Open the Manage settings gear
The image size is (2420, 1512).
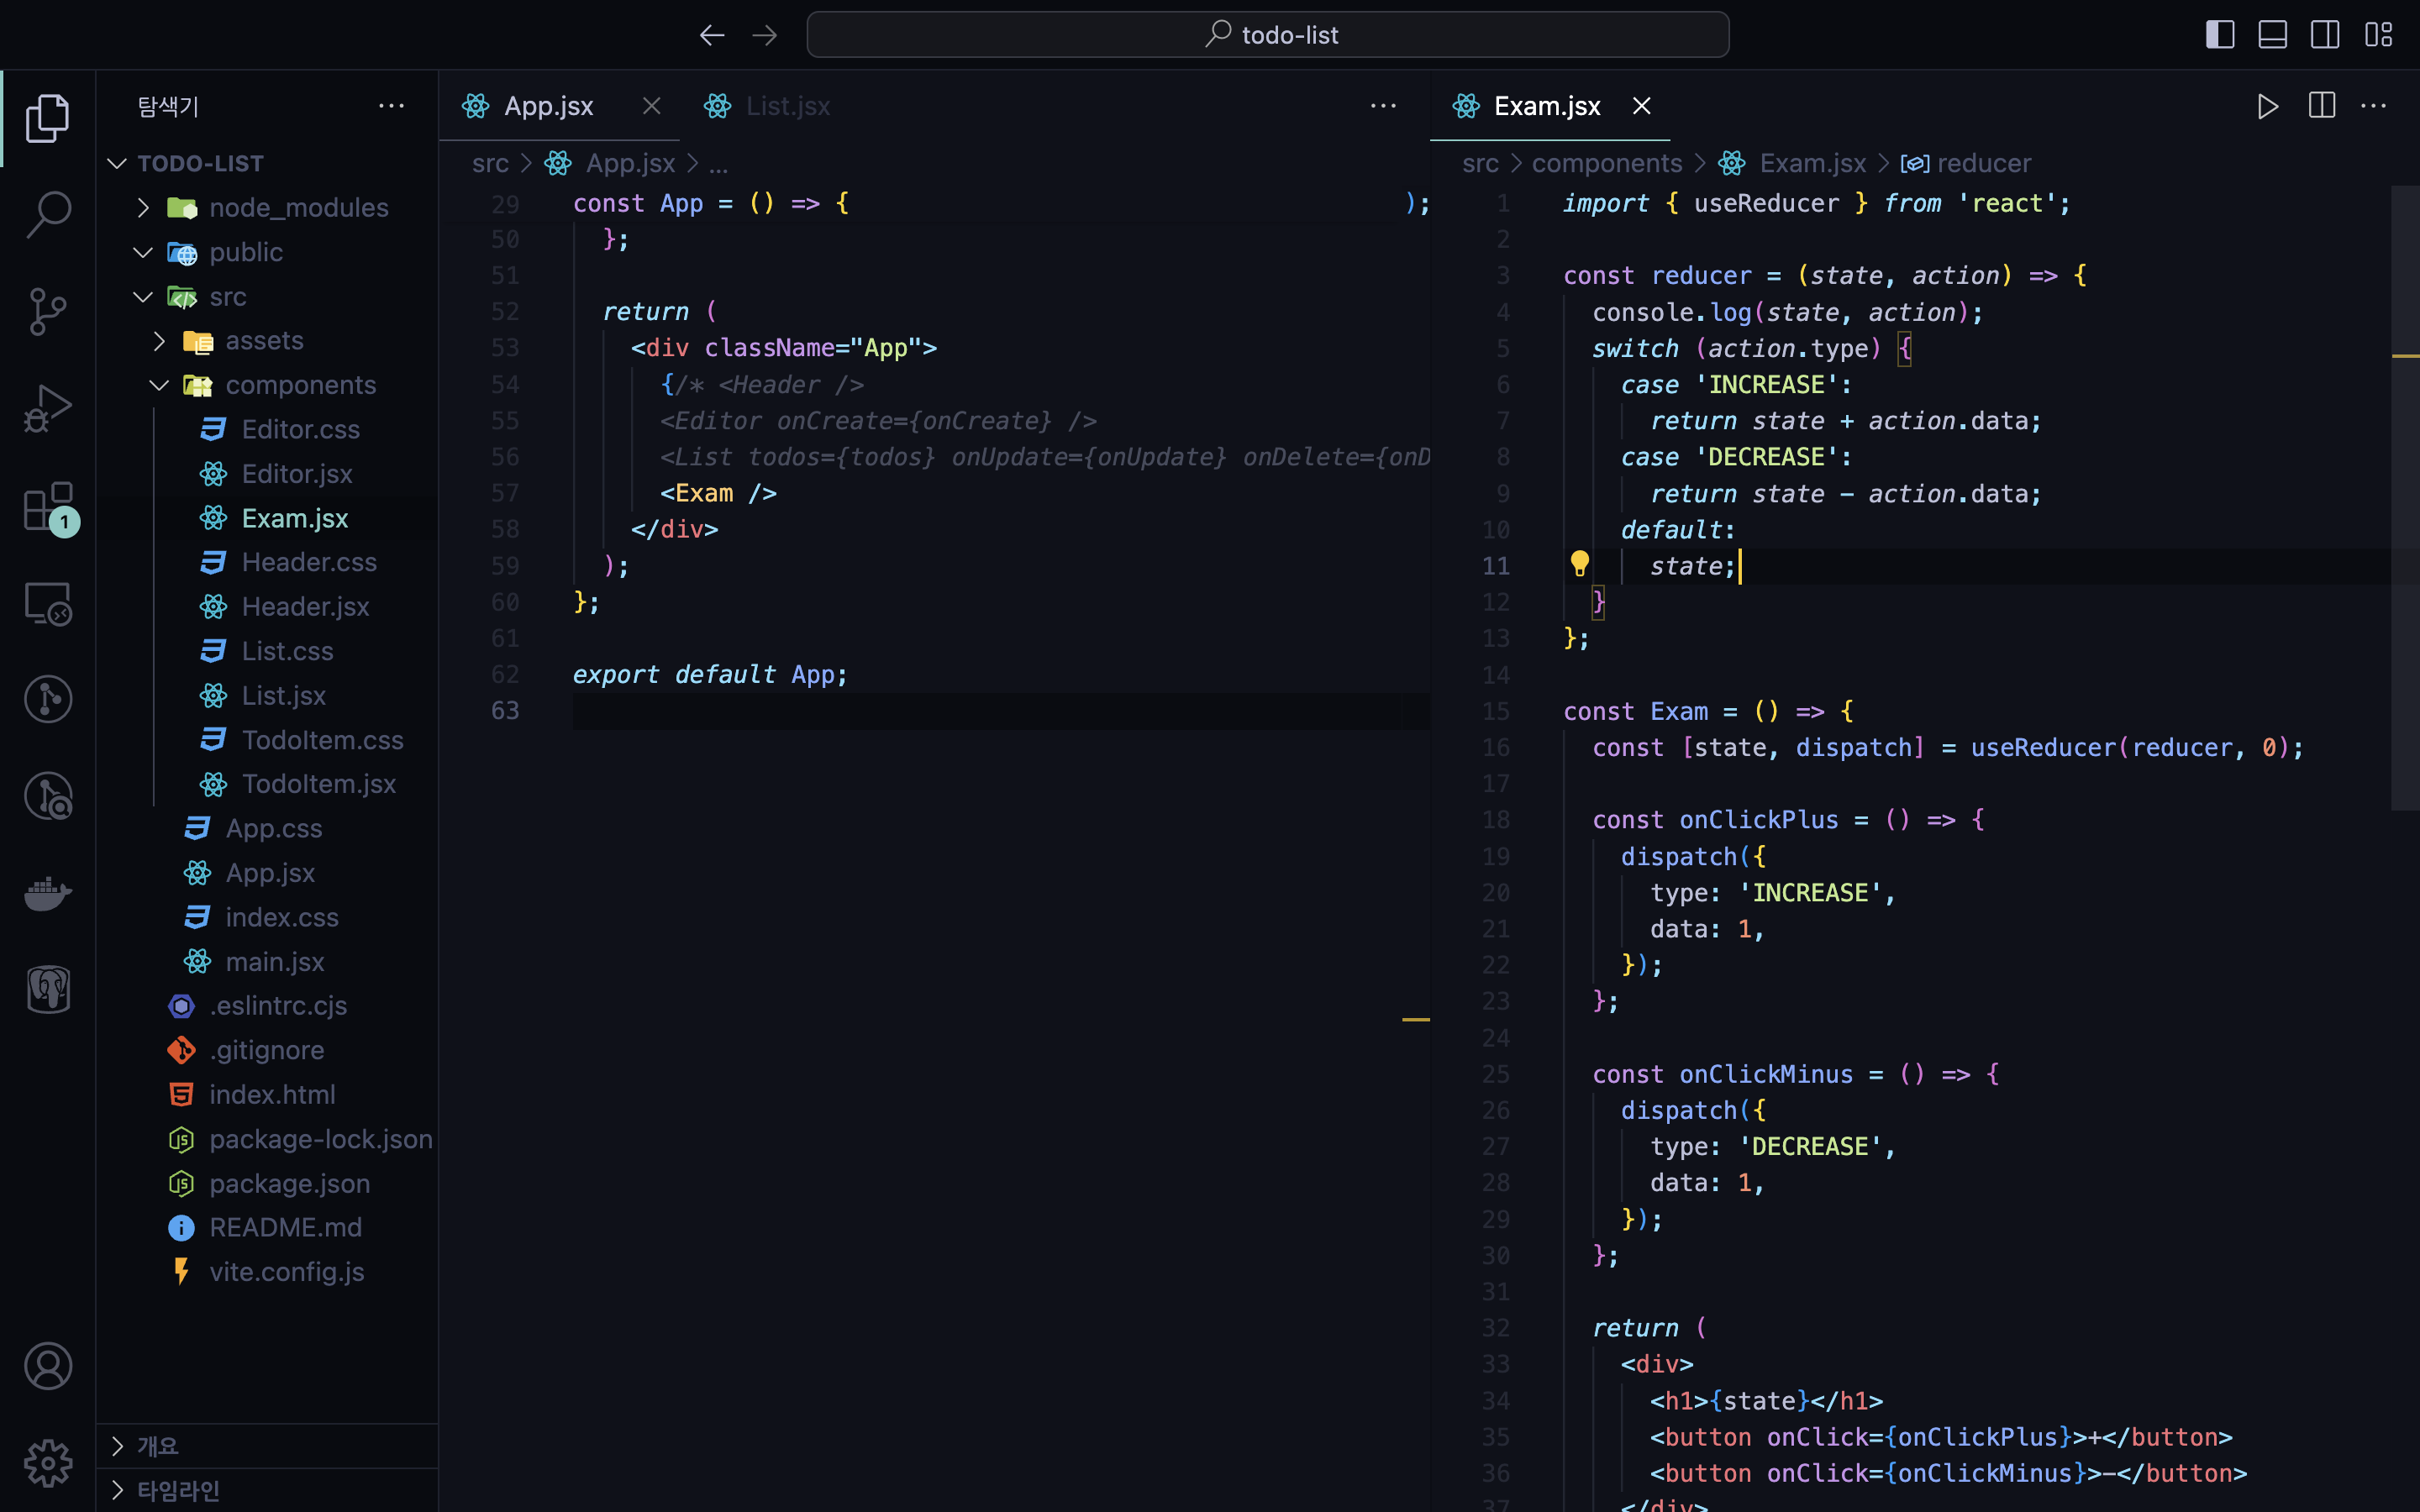[x=47, y=1463]
